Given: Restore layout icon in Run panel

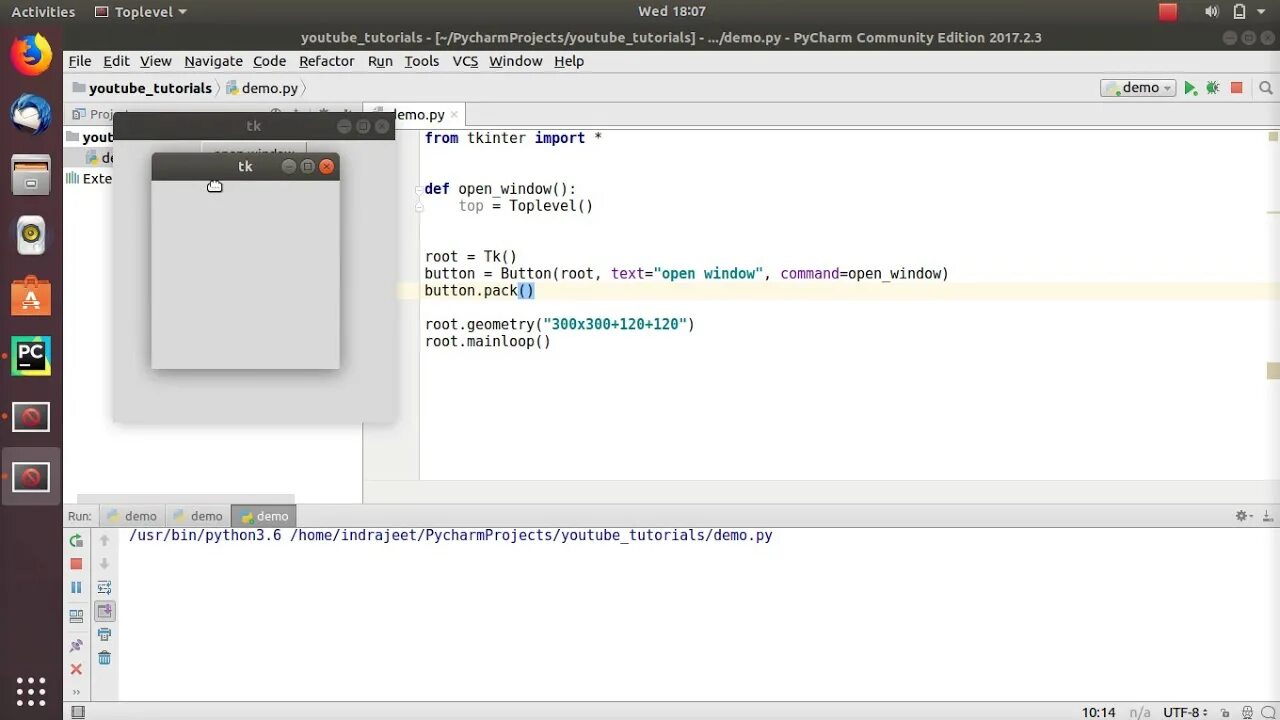Looking at the screenshot, I should (x=76, y=617).
